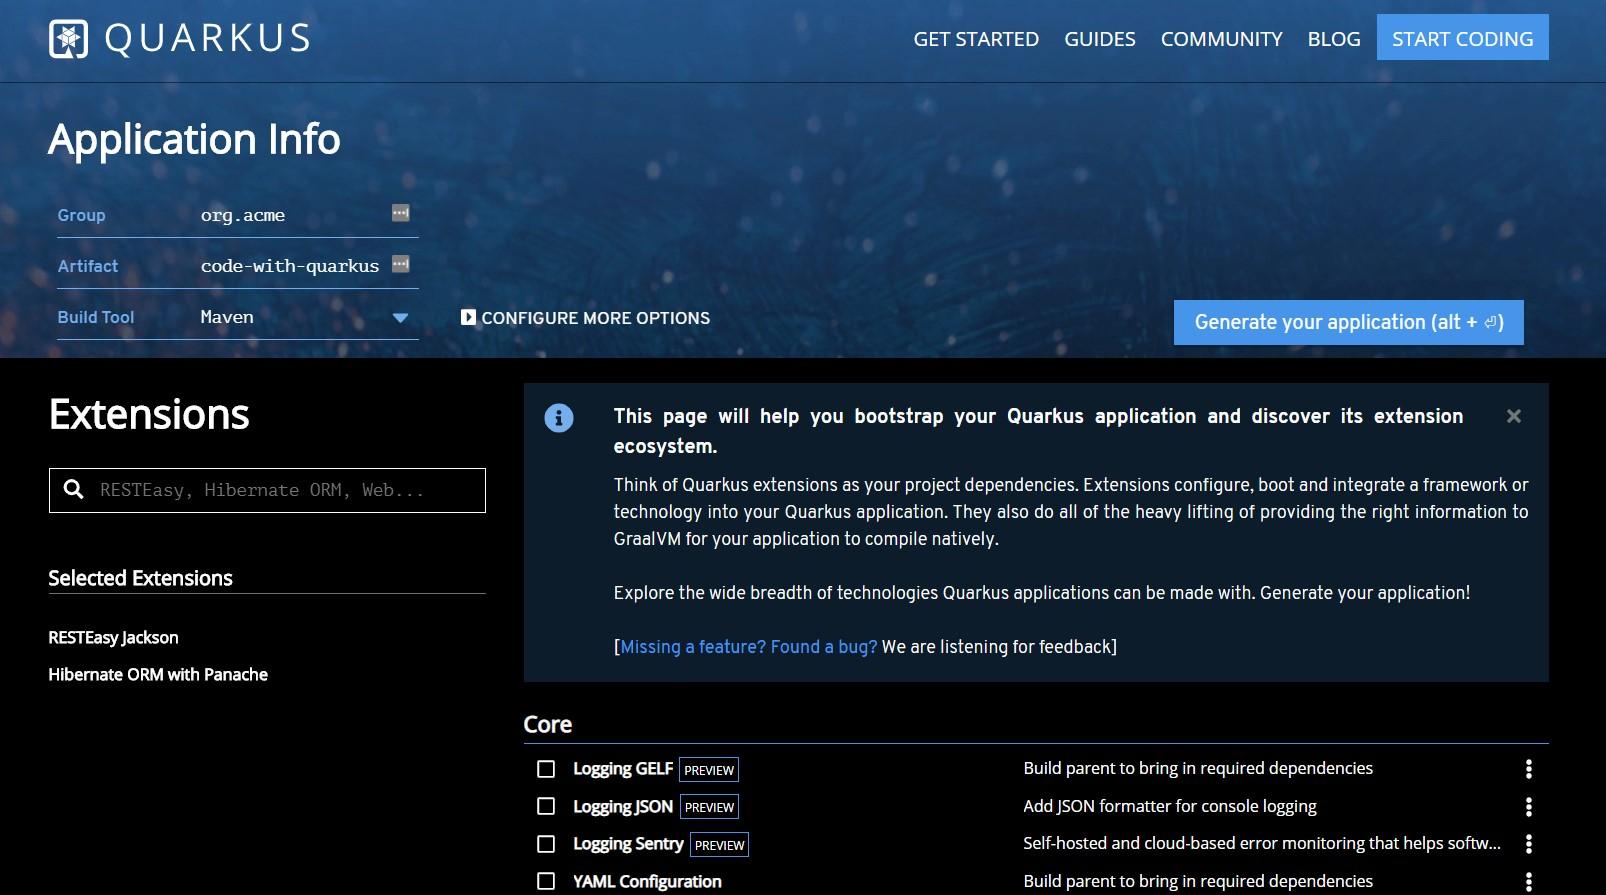Viewport: 1606px width, 895px height.
Task: Focus the extensions search input field
Action: [267, 490]
